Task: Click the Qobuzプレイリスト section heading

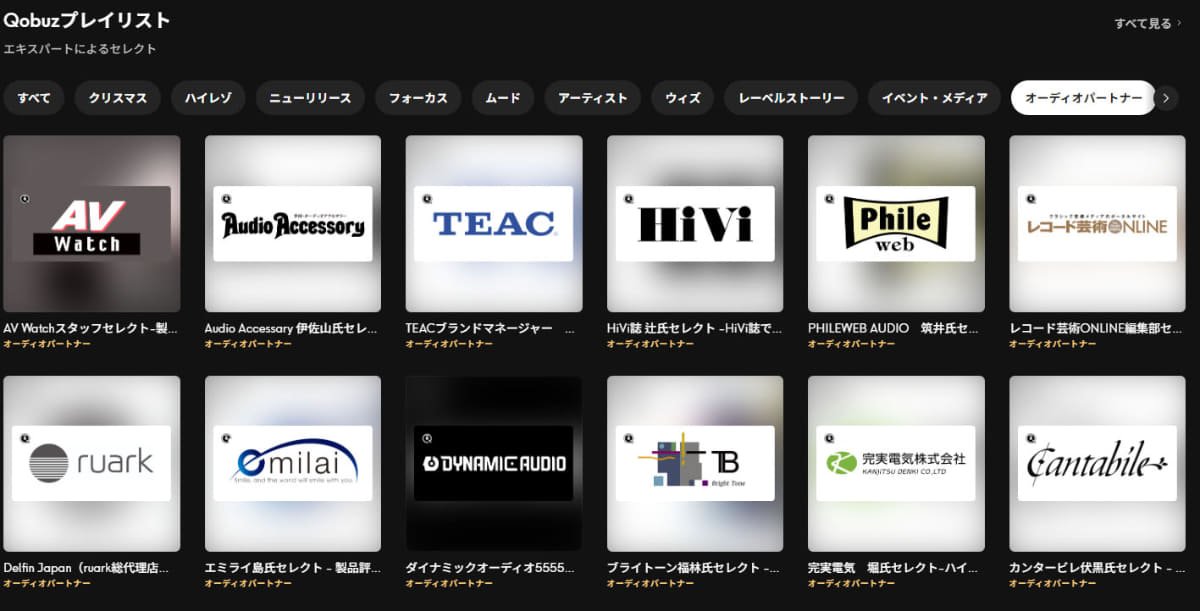Action: 87,20
